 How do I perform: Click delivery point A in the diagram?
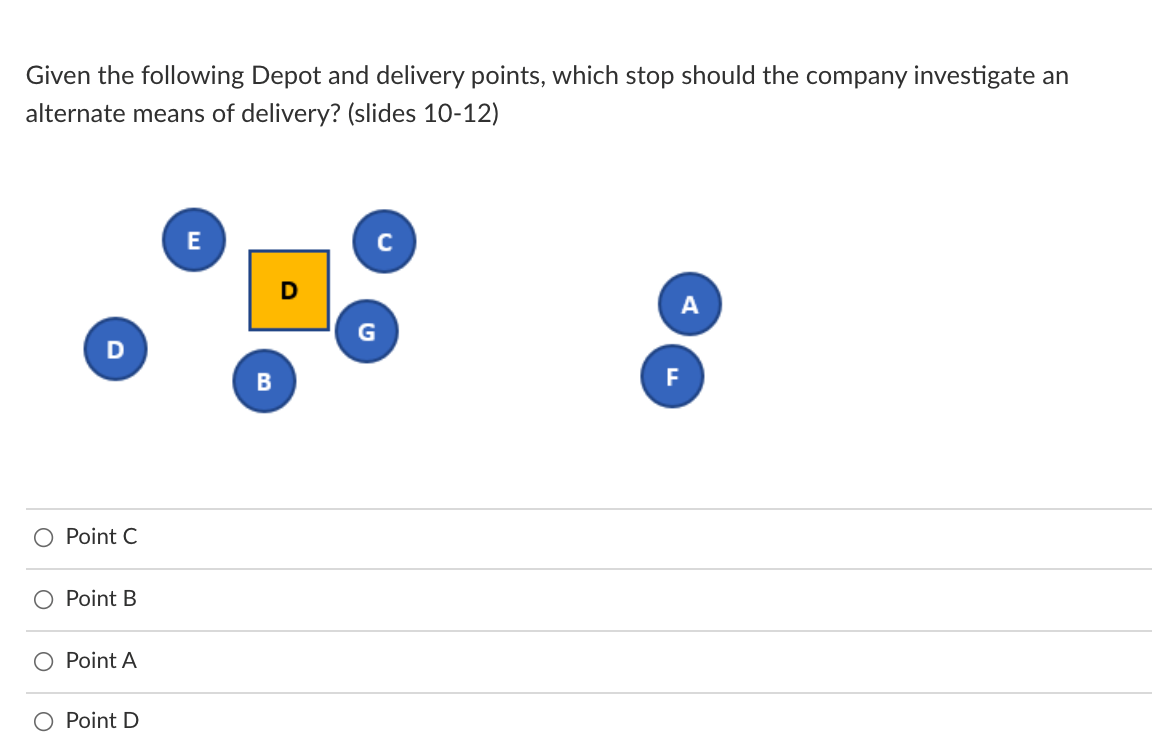689,304
